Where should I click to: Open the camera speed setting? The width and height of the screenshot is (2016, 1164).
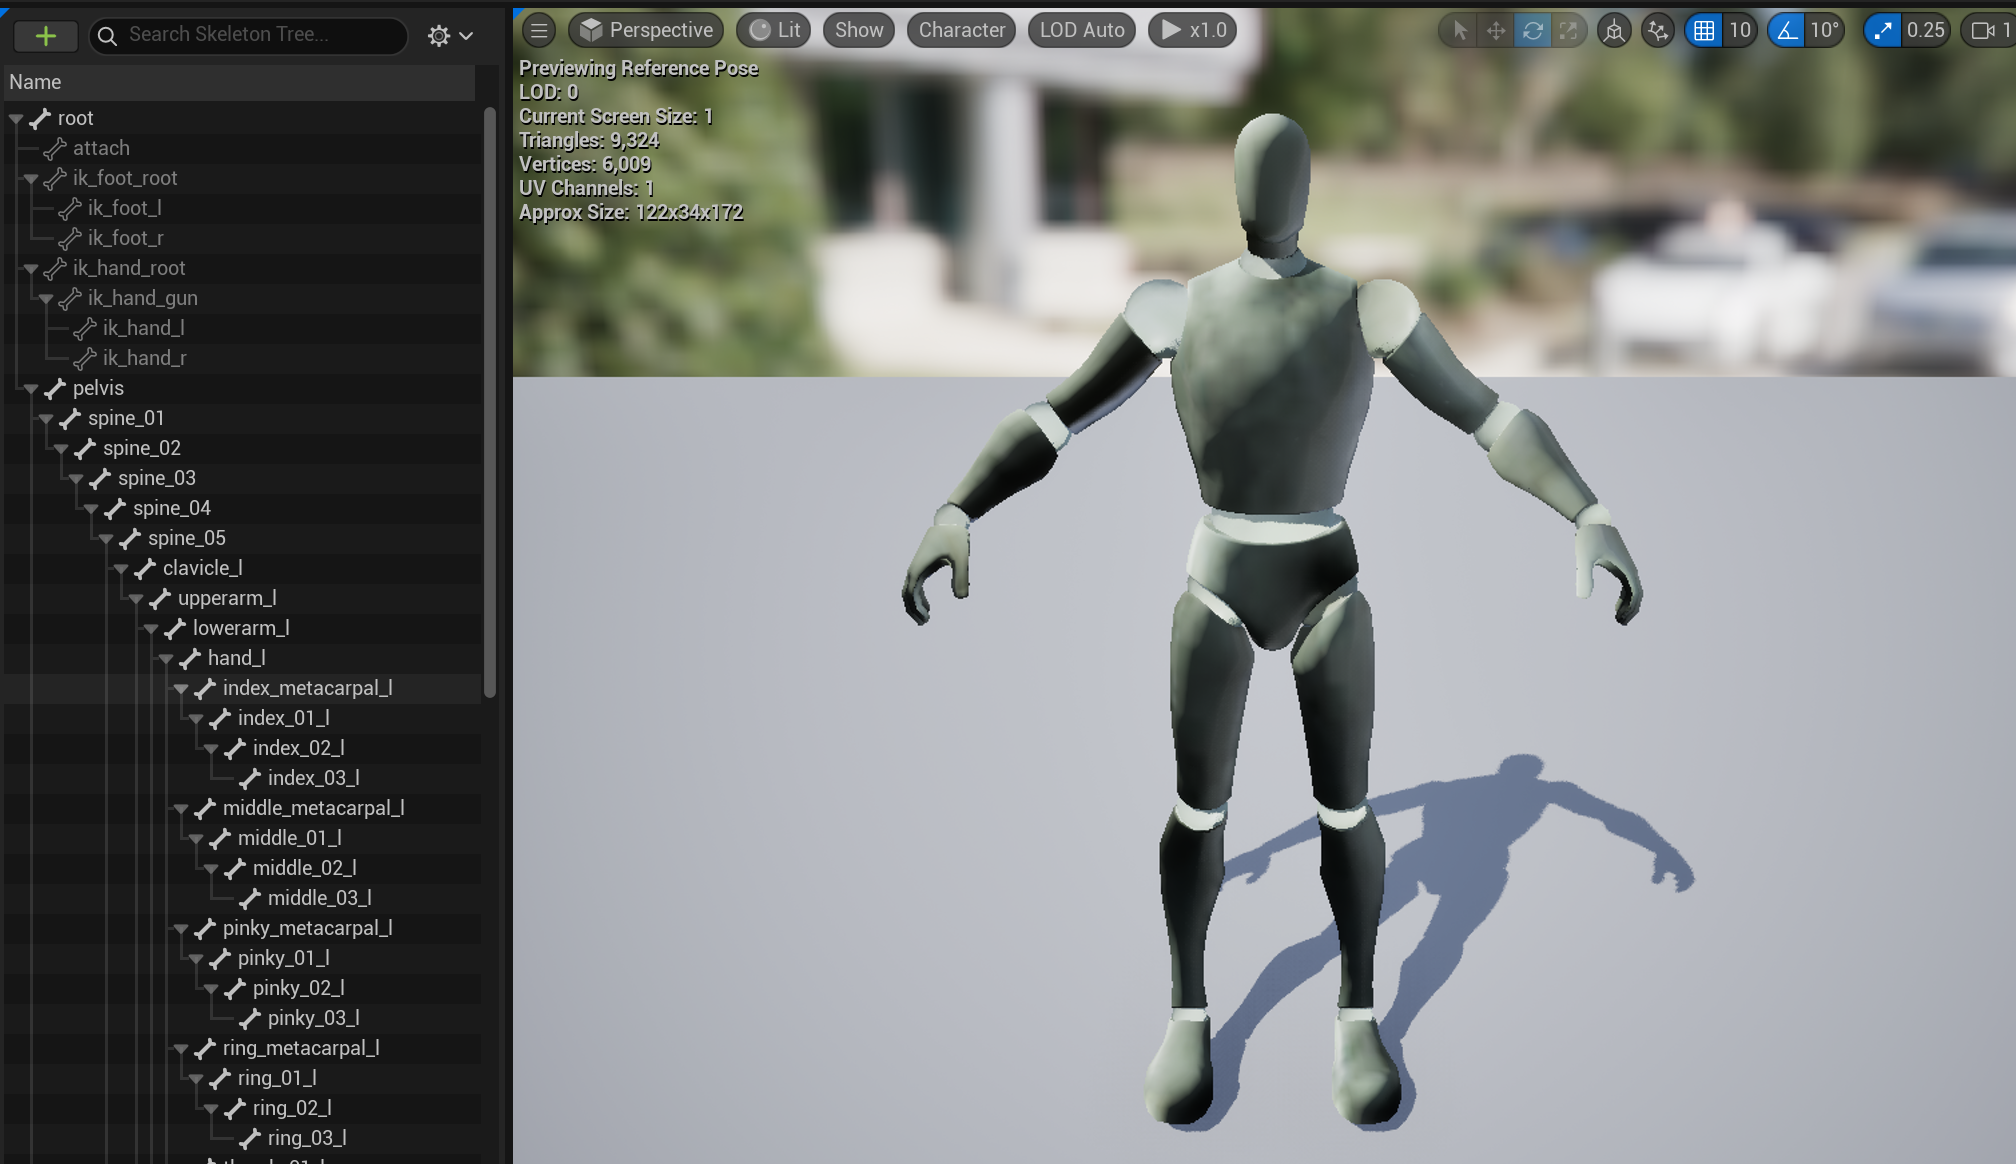(x=1990, y=31)
